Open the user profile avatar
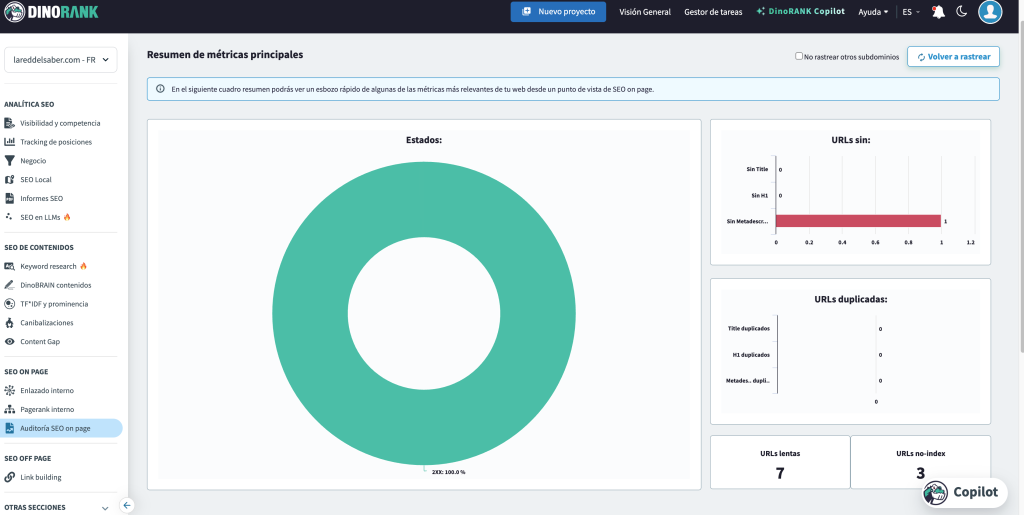The image size is (1024, 515). [990, 12]
